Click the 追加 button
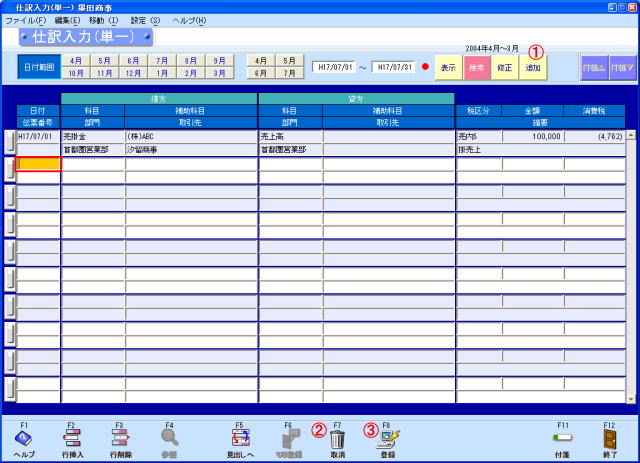The width and height of the screenshot is (640, 463). (x=533, y=67)
